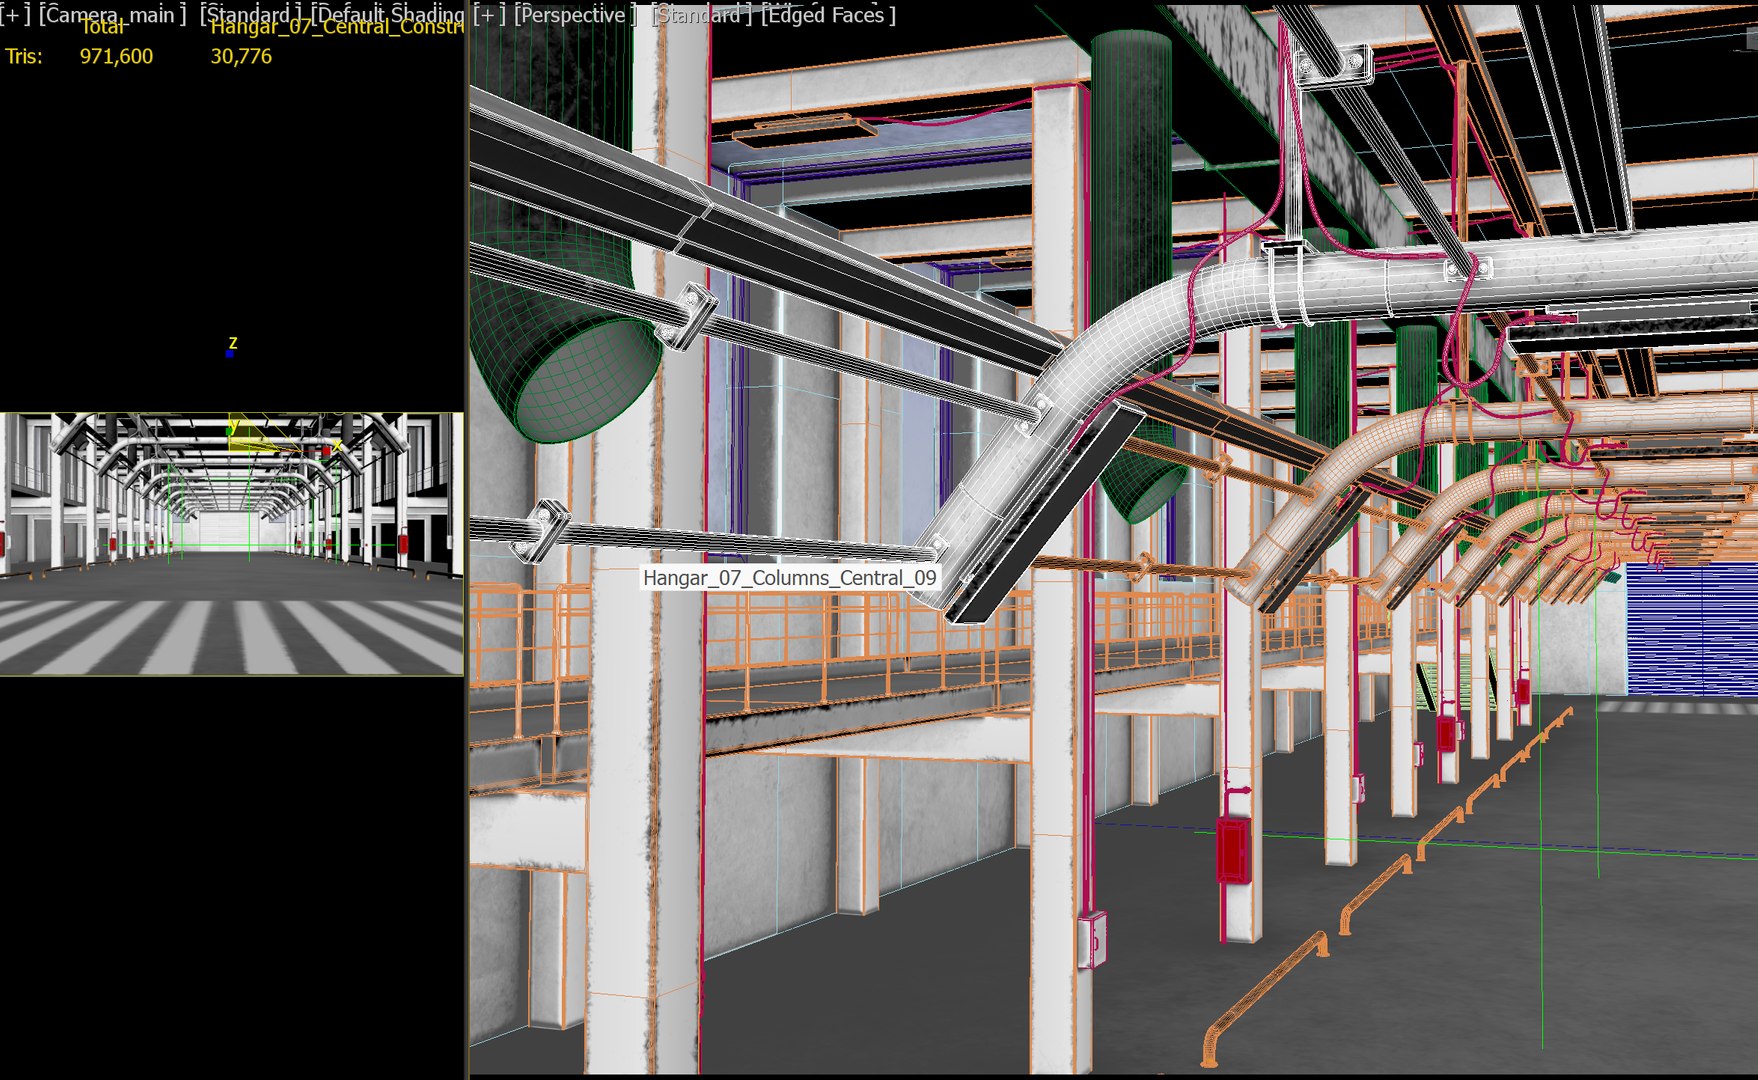Image resolution: width=1758 pixels, height=1080 pixels.
Task: Open the Perspective point-of-view viewport menu
Action: click(575, 15)
